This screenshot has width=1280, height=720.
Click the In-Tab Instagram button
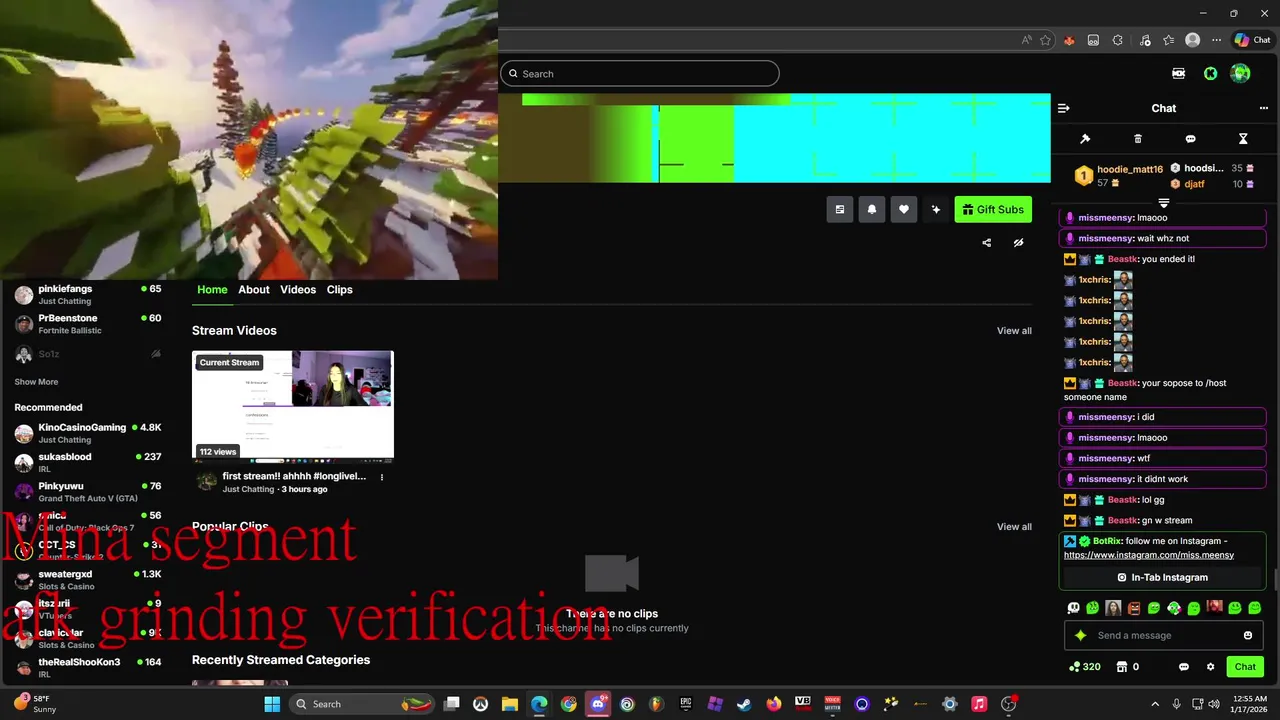[x=1162, y=577]
